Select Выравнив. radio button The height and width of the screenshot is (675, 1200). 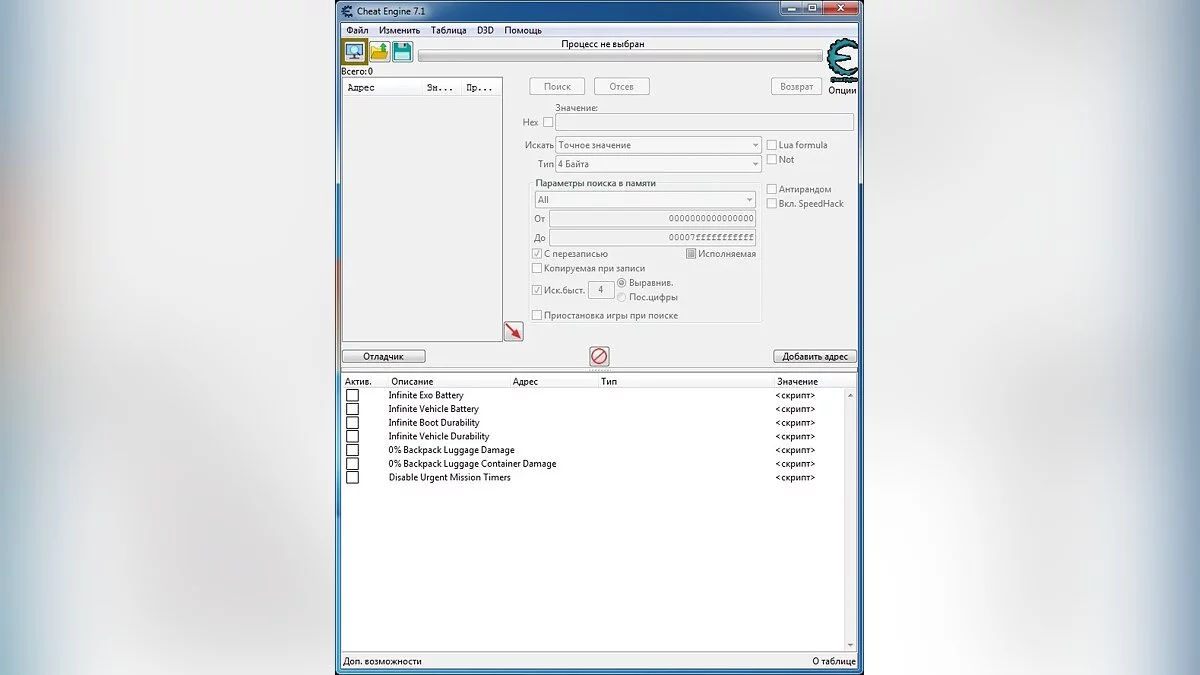[622, 283]
